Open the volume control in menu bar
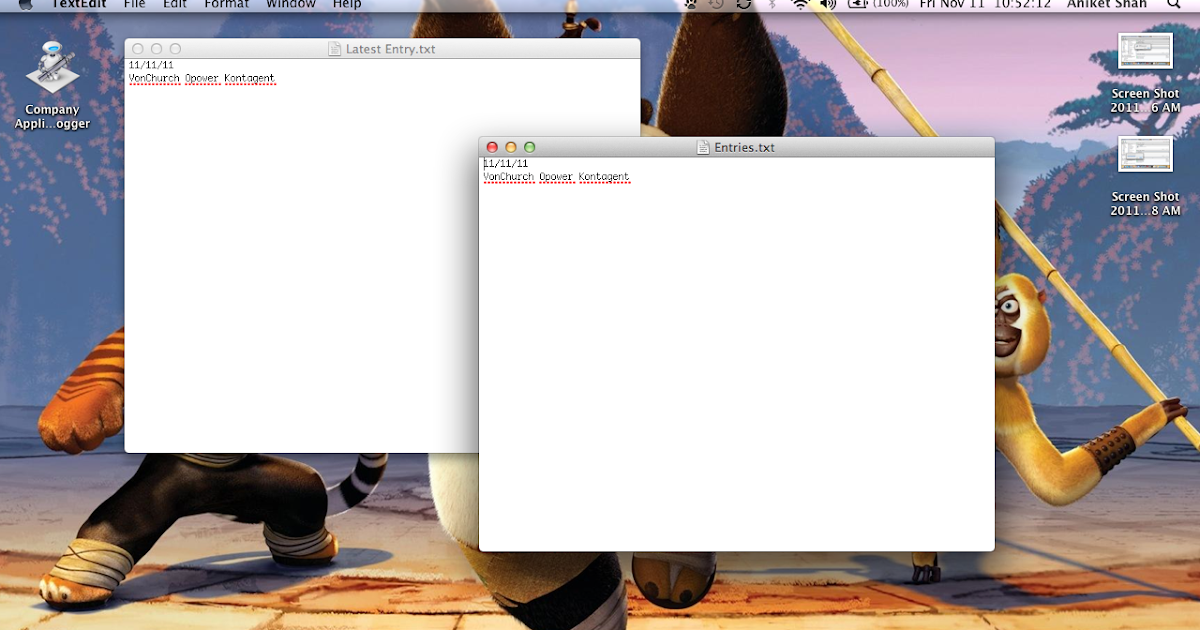 828,4
